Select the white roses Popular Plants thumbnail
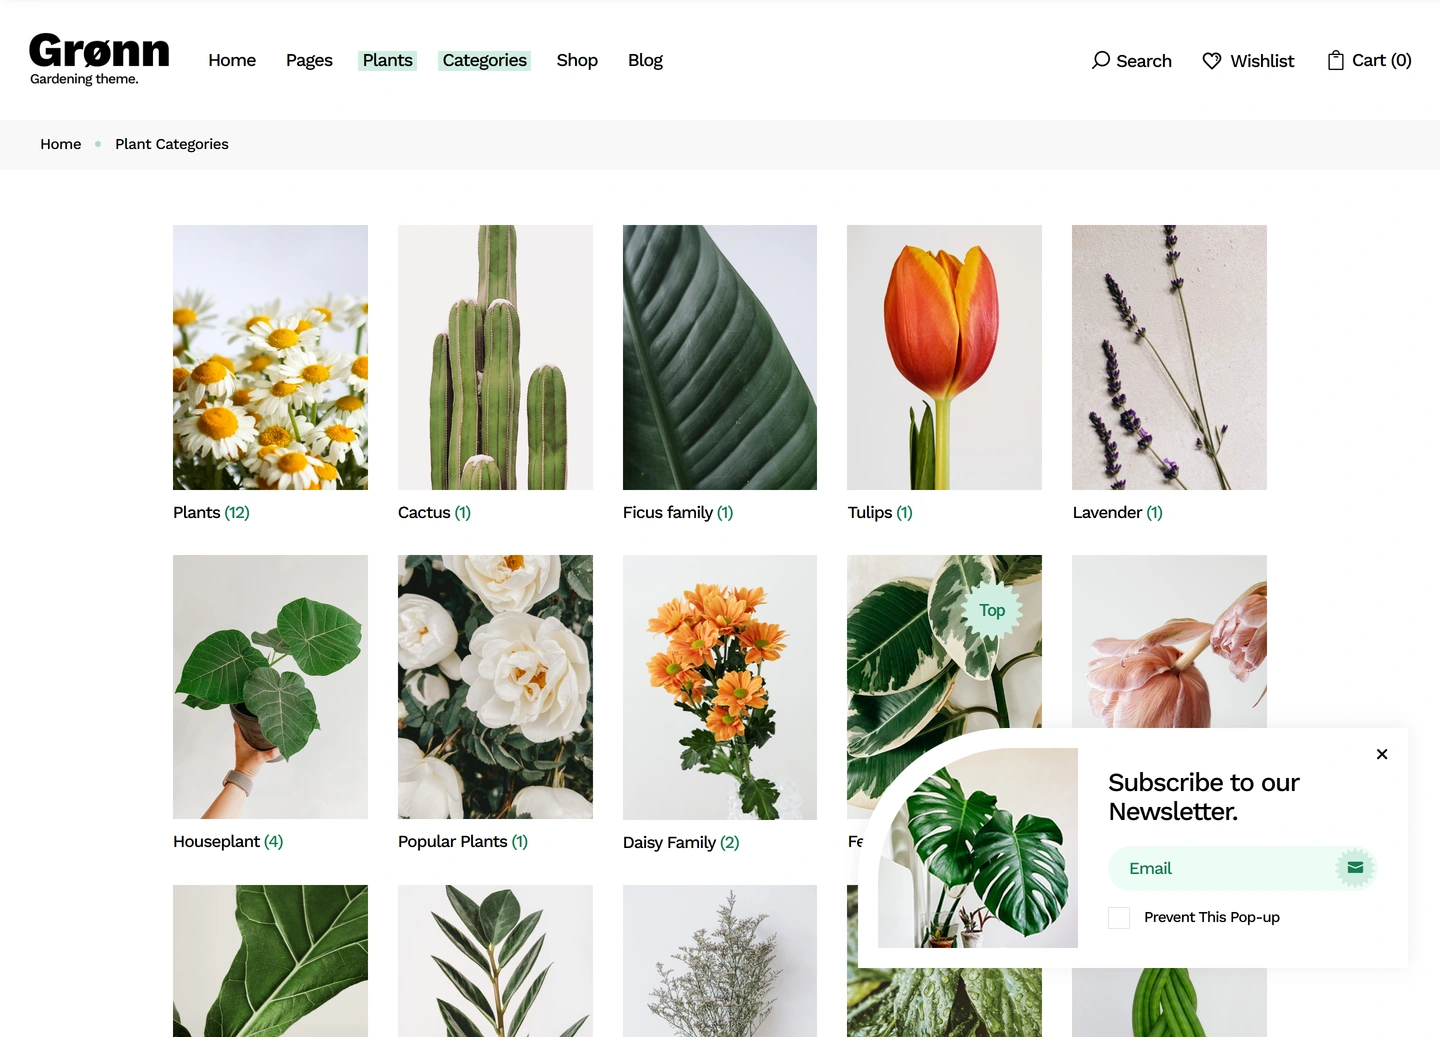Screen dimensions: 1440x1037 point(495,687)
